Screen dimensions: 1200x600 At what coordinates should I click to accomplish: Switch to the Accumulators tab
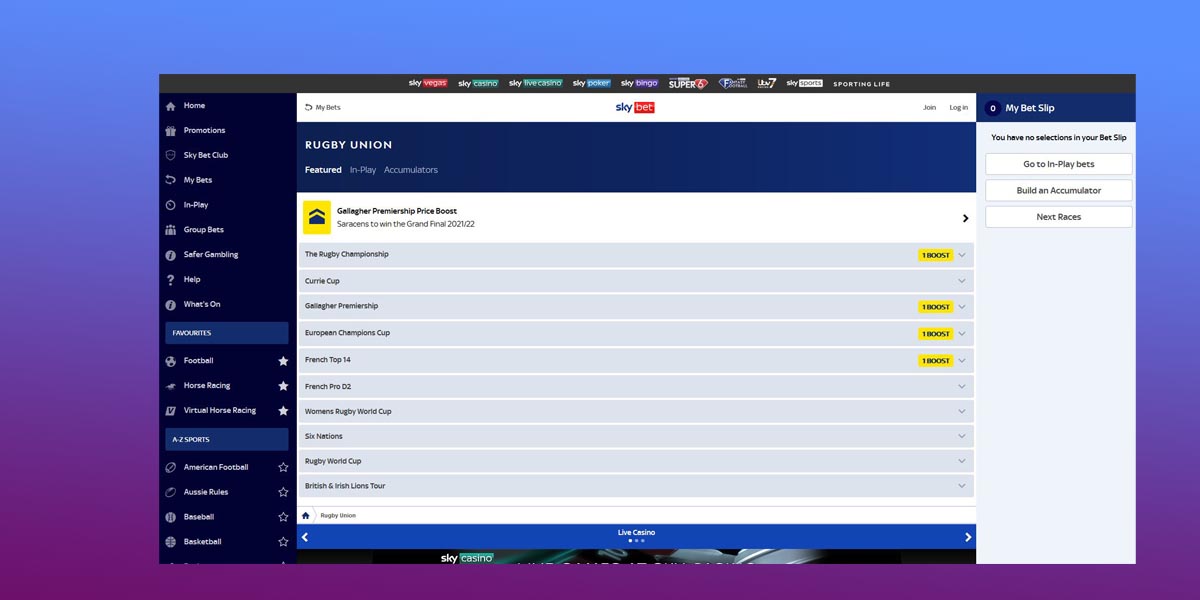[x=411, y=170]
